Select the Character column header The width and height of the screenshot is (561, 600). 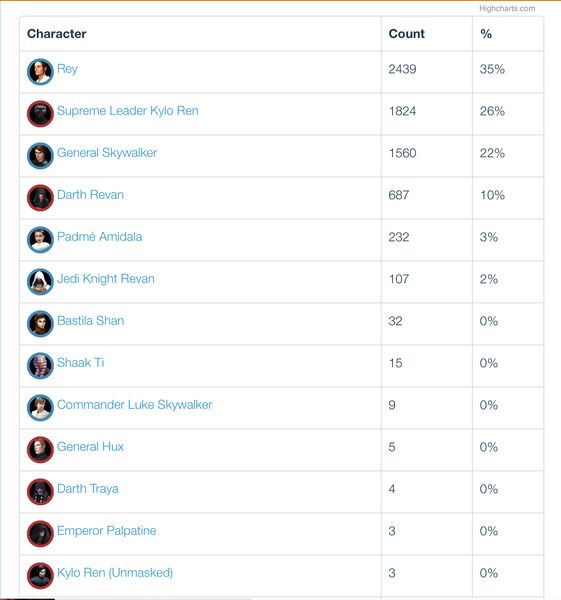(x=57, y=34)
